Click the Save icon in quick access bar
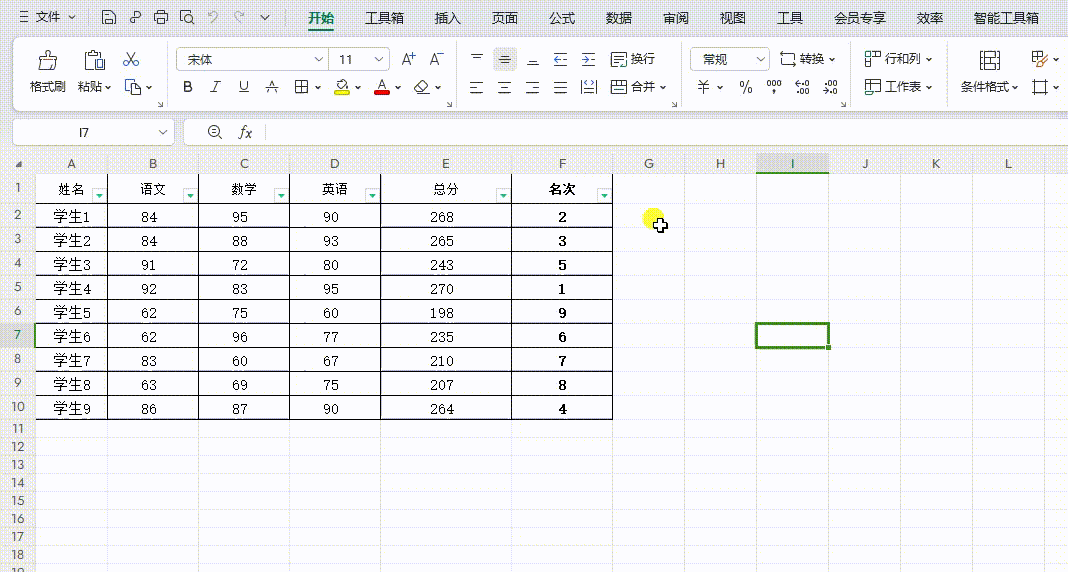1068x572 pixels. (x=109, y=18)
